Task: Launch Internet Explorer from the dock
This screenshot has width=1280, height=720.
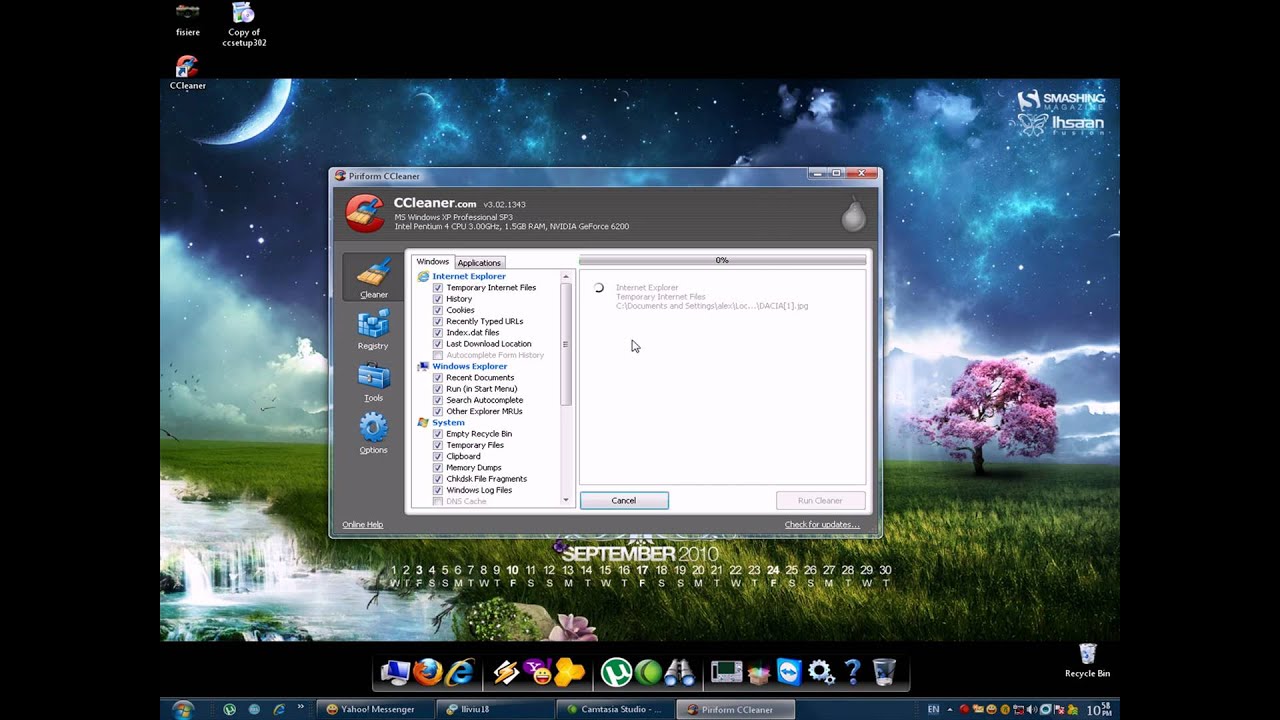Action: click(459, 672)
